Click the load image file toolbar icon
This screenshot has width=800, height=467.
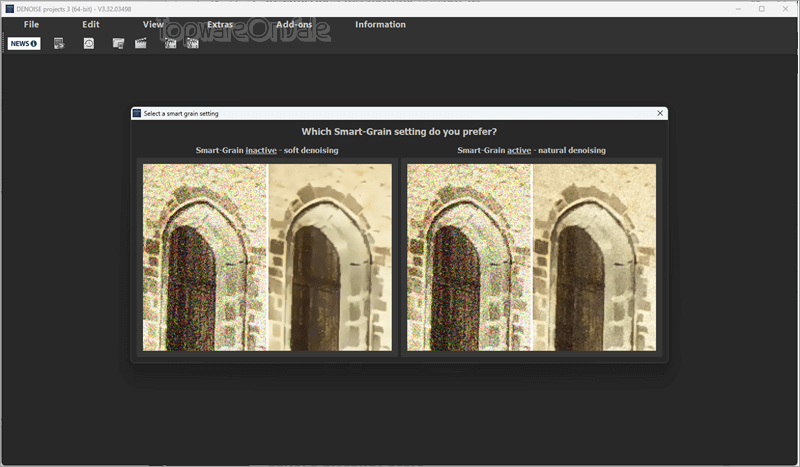[x=59, y=43]
